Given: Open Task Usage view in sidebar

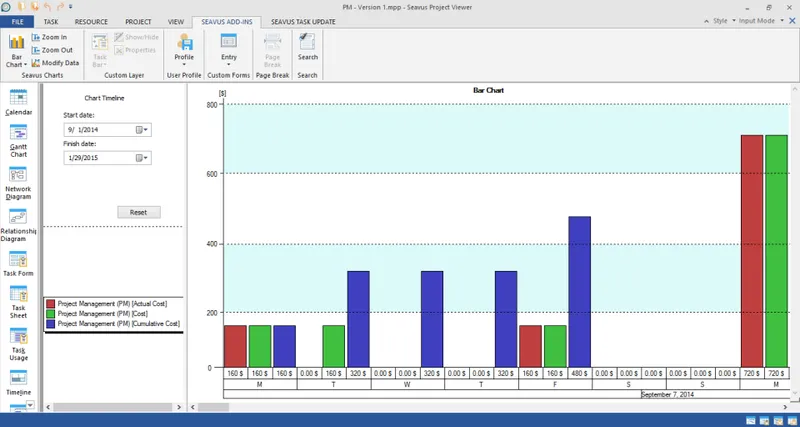Looking at the screenshot, I should click(18, 345).
